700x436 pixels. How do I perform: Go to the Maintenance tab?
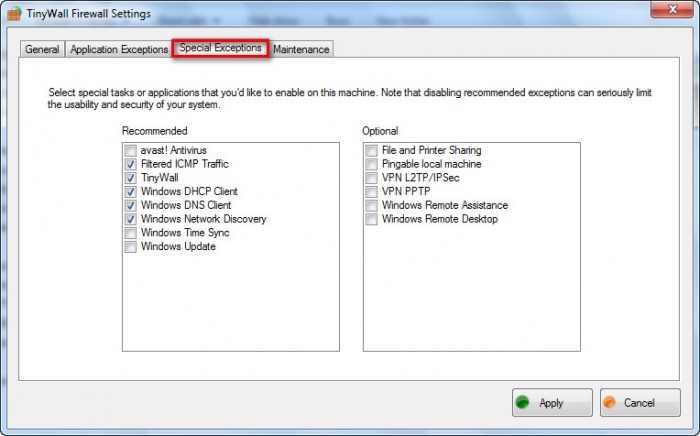click(301, 49)
